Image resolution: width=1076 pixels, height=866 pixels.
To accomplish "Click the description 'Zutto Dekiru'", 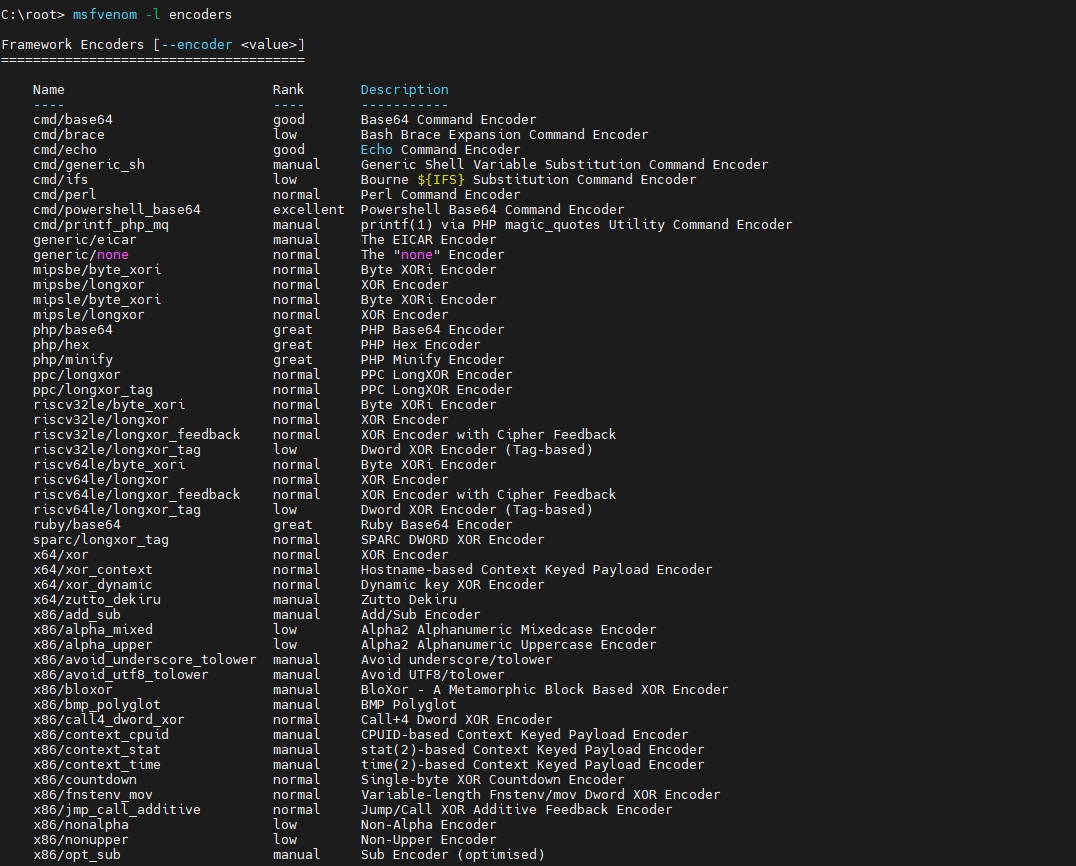I will [408, 600].
